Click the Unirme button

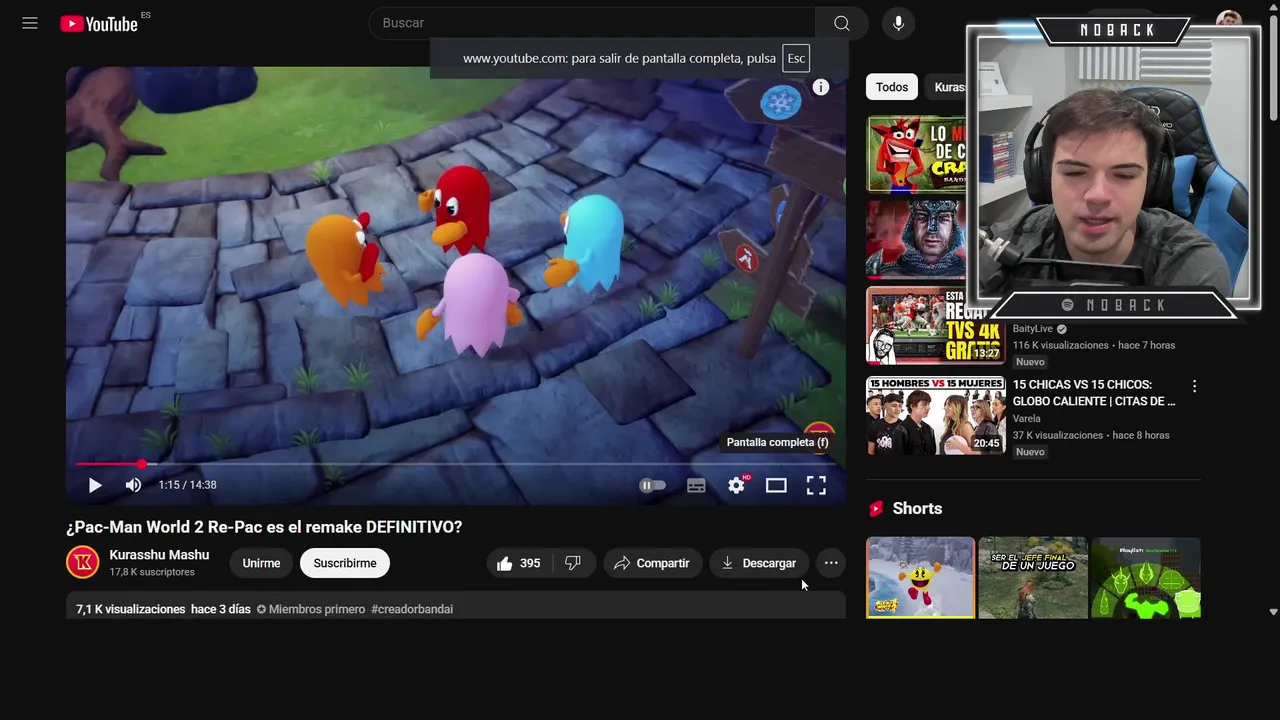pos(261,563)
